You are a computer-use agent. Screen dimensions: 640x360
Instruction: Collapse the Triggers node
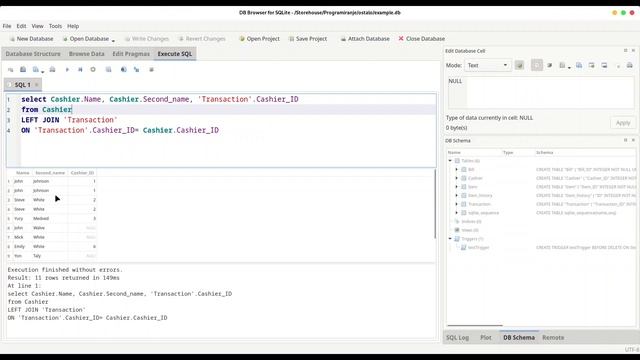point(450,239)
